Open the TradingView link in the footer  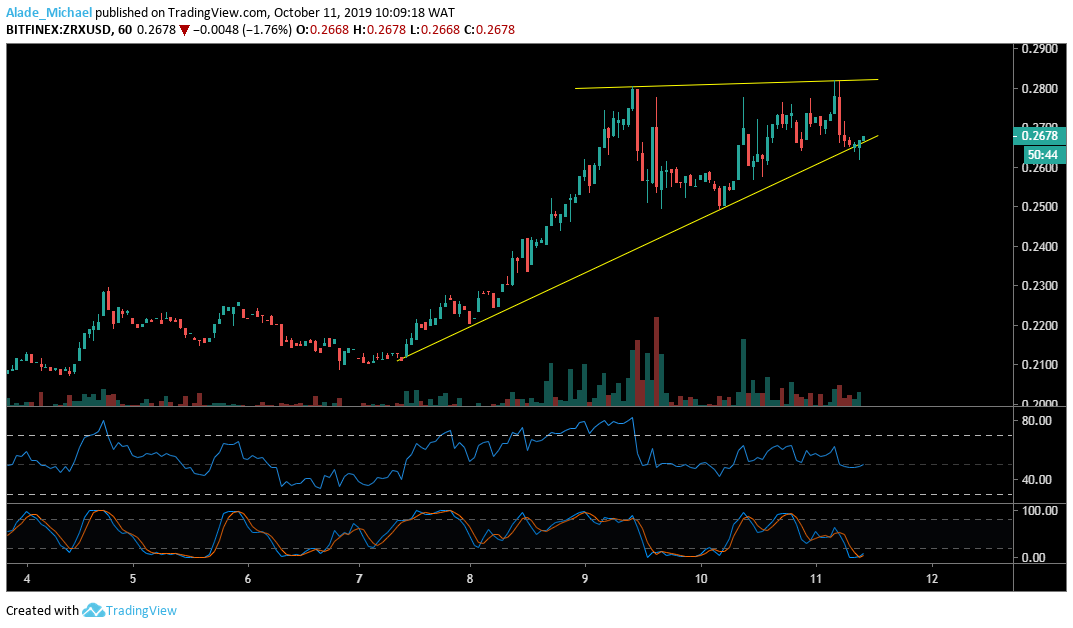[x=143, y=610]
